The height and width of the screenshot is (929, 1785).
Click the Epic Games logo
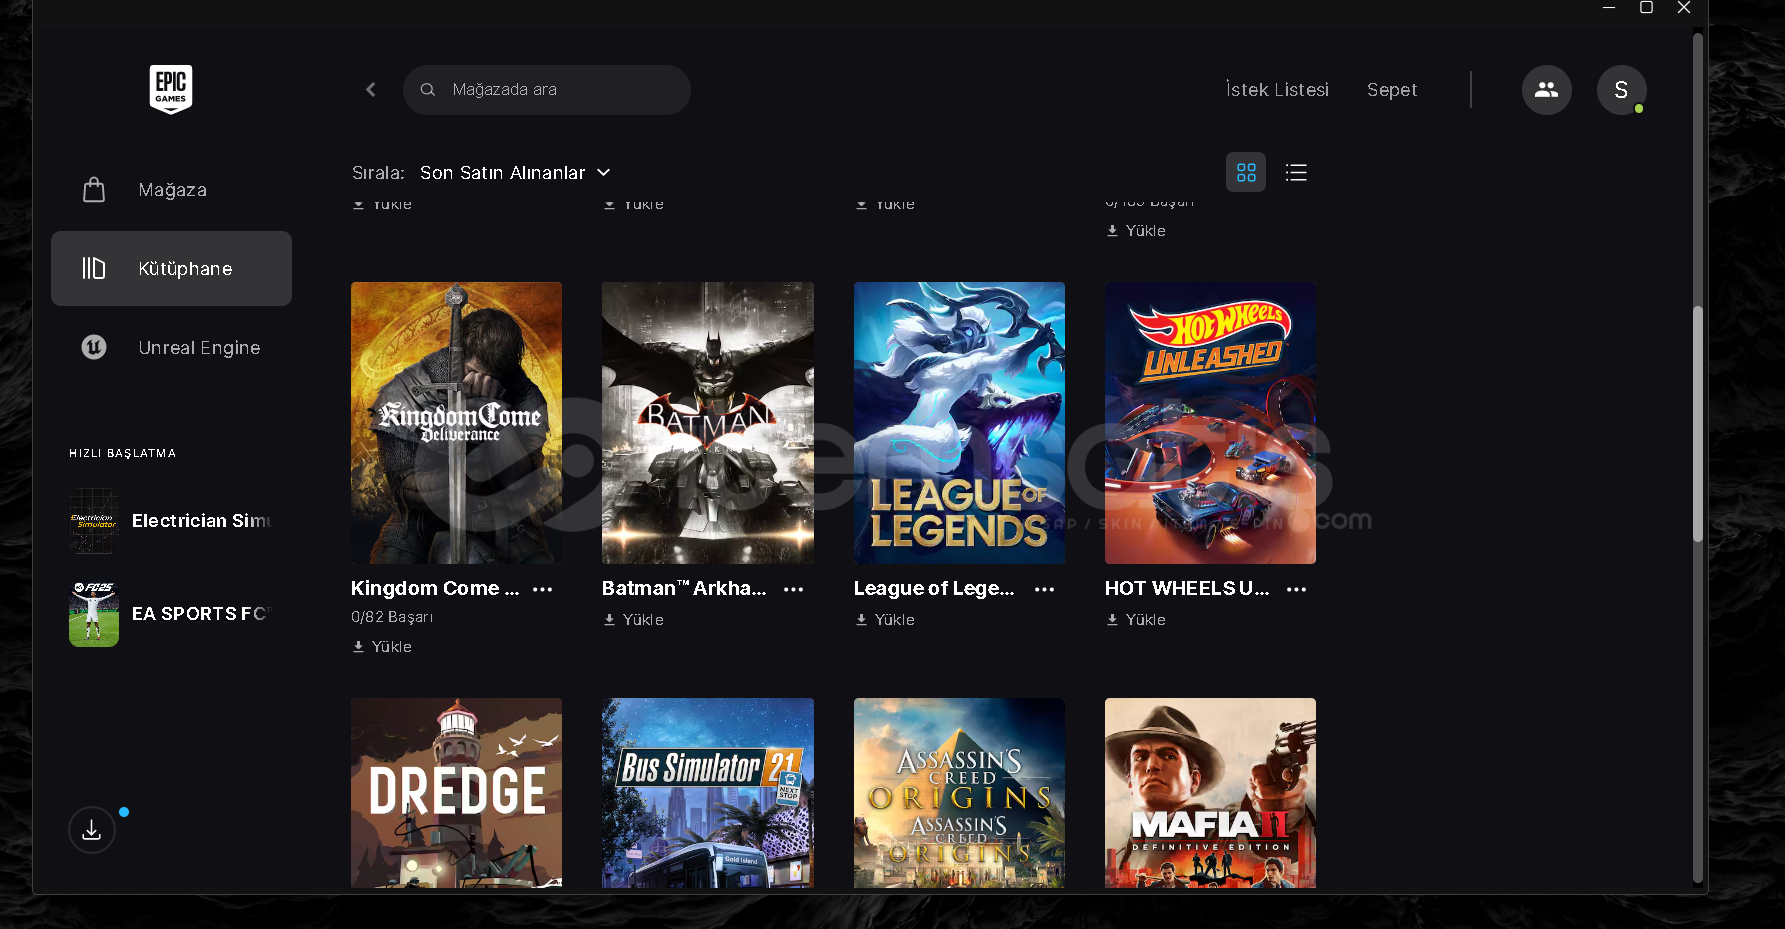click(x=171, y=89)
